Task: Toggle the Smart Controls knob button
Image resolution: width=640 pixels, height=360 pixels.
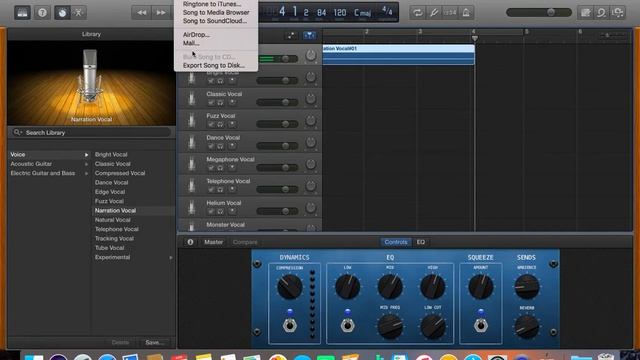Action: point(62,13)
